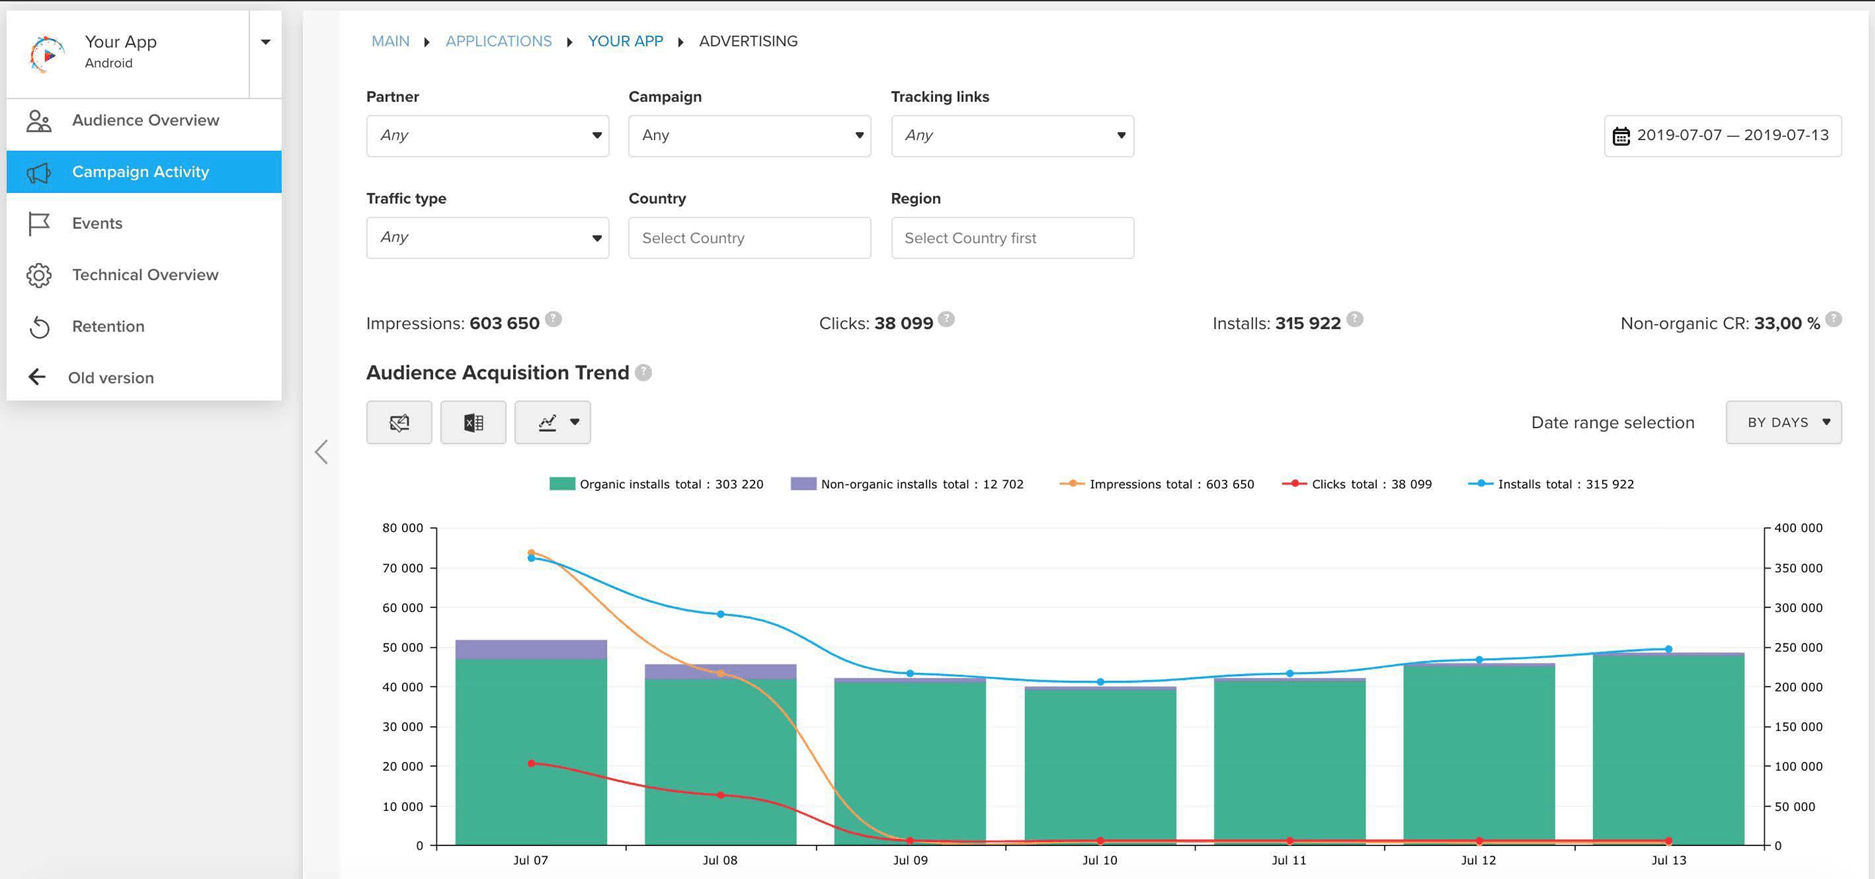Toggle Non-organic installs total legend series
This screenshot has height=879, width=1875.
click(x=907, y=484)
